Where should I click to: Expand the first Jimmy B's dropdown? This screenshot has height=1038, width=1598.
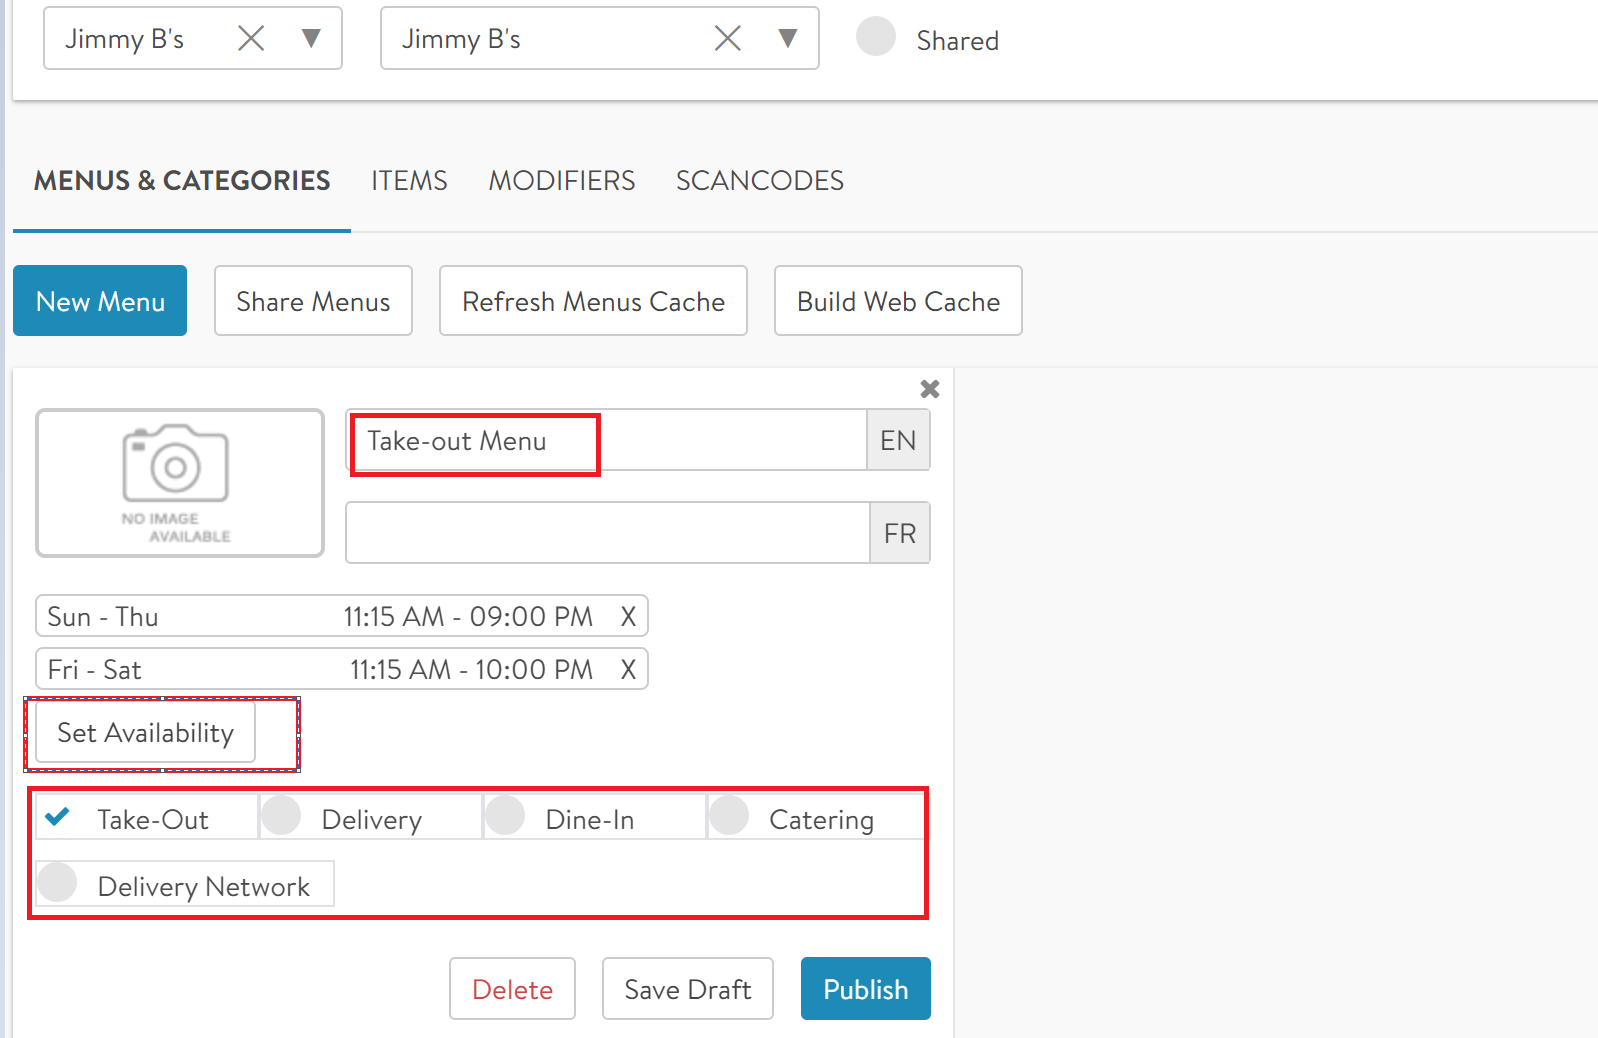pos(311,39)
